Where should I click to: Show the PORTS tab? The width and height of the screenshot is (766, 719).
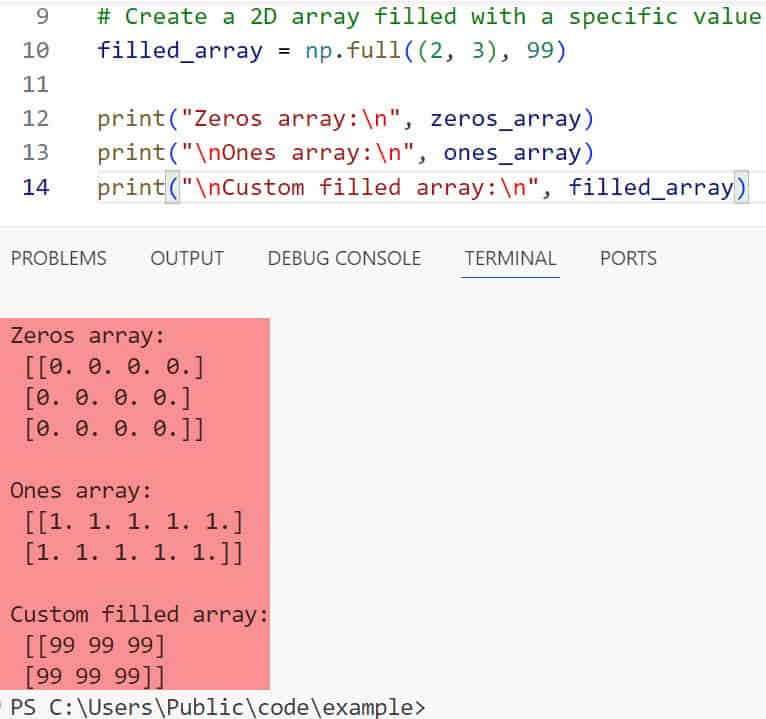pyautogui.click(x=628, y=258)
